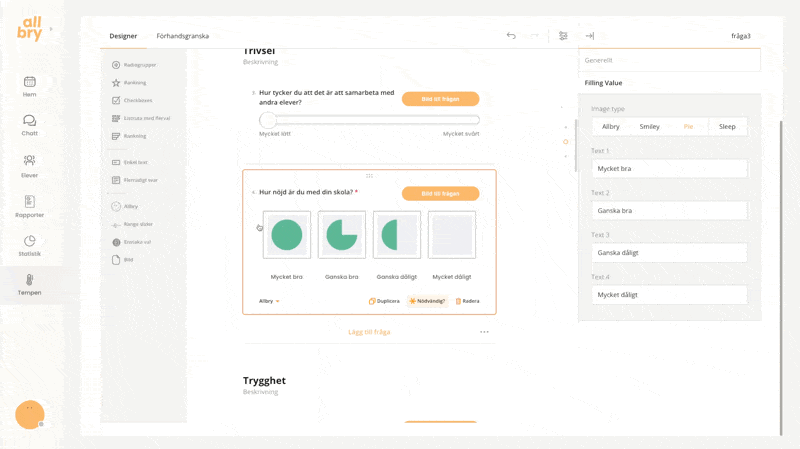Click the Mycket lätt slider handle
This screenshot has width=800, height=449.
[x=268, y=120]
